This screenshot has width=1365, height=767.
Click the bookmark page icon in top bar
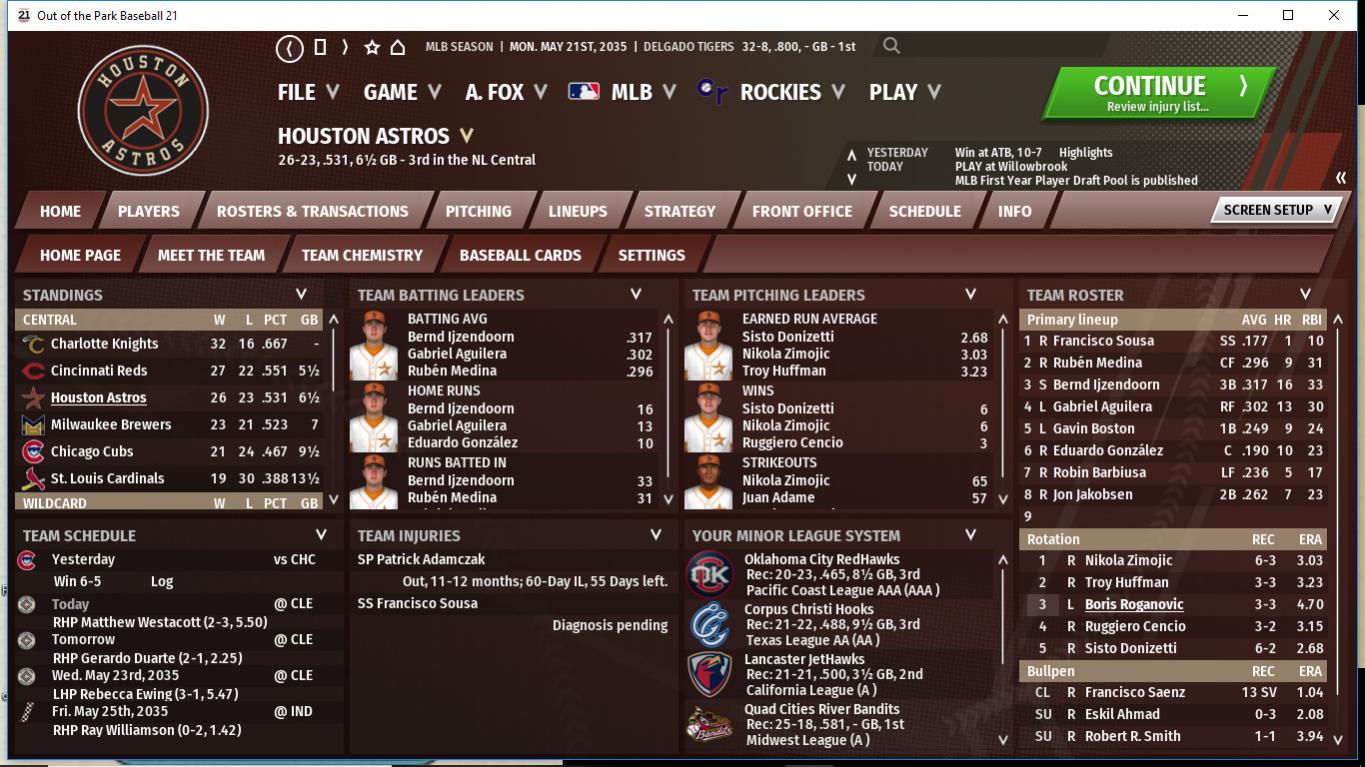(320, 47)
